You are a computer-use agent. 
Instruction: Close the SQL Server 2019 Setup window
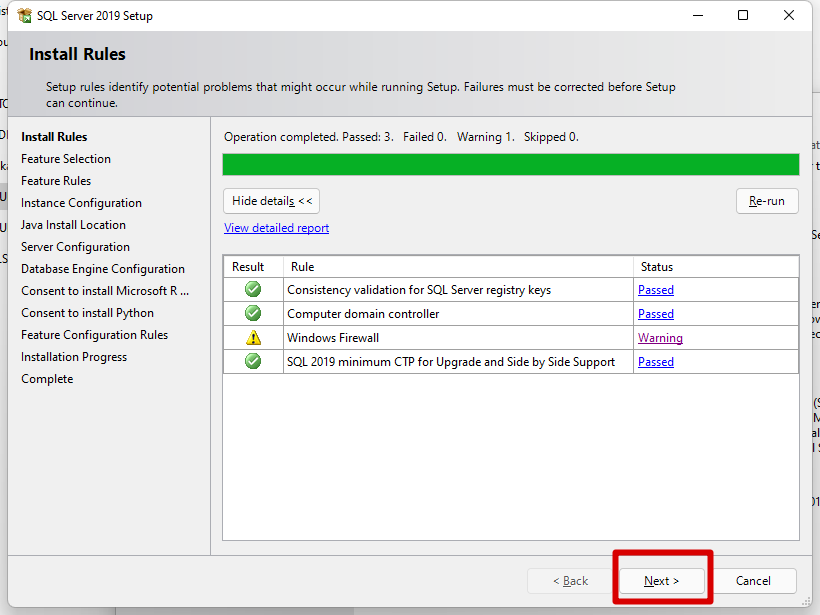coord(789,15)
